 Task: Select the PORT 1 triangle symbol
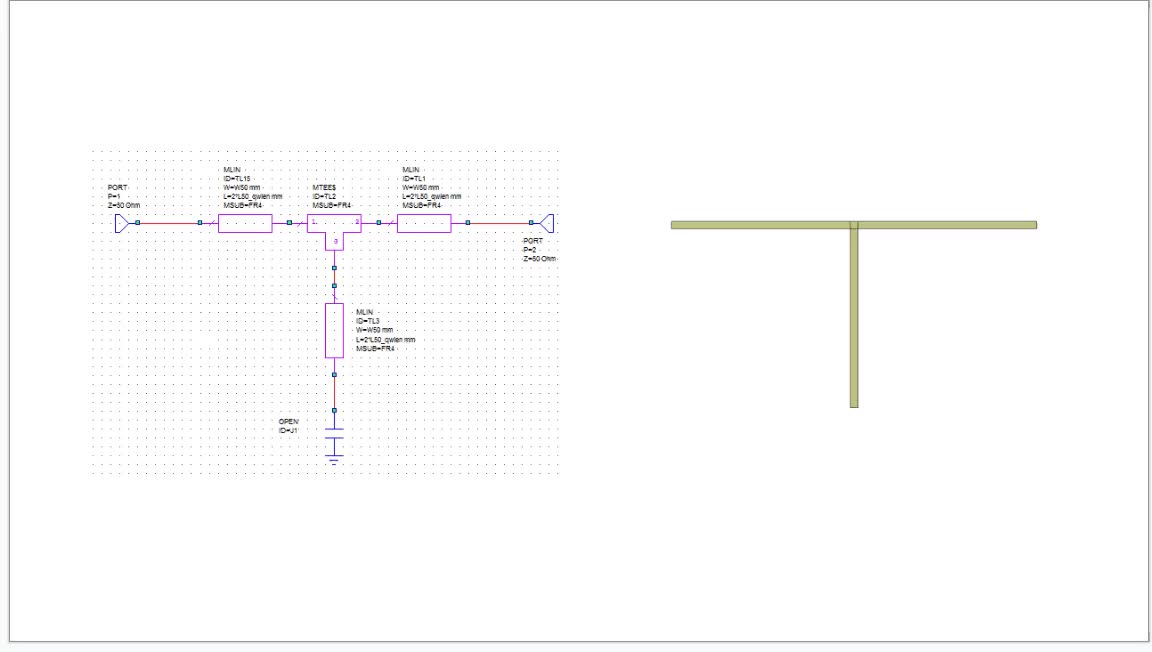(121, 223)
